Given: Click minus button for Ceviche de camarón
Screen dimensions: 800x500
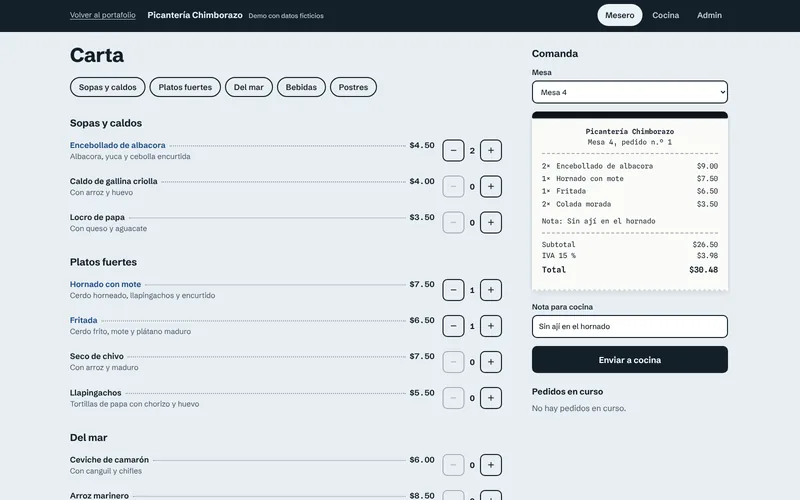Looking at the screenshot, I should 453,465.
